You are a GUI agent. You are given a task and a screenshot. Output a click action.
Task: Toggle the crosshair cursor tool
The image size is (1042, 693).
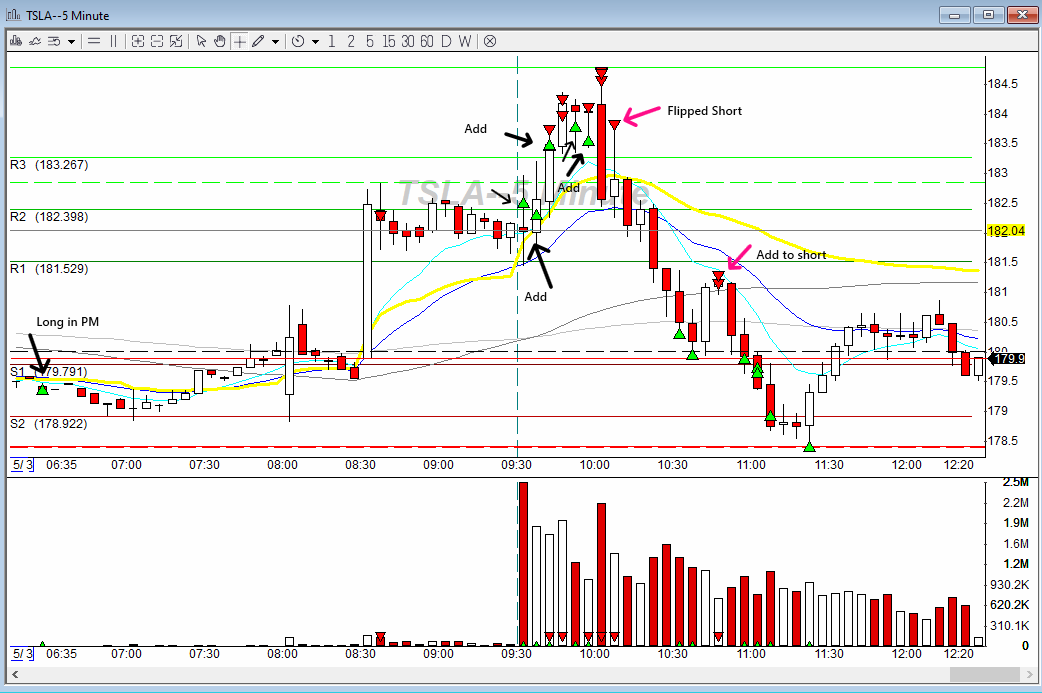pyautogui.click(x=239, y=41)
